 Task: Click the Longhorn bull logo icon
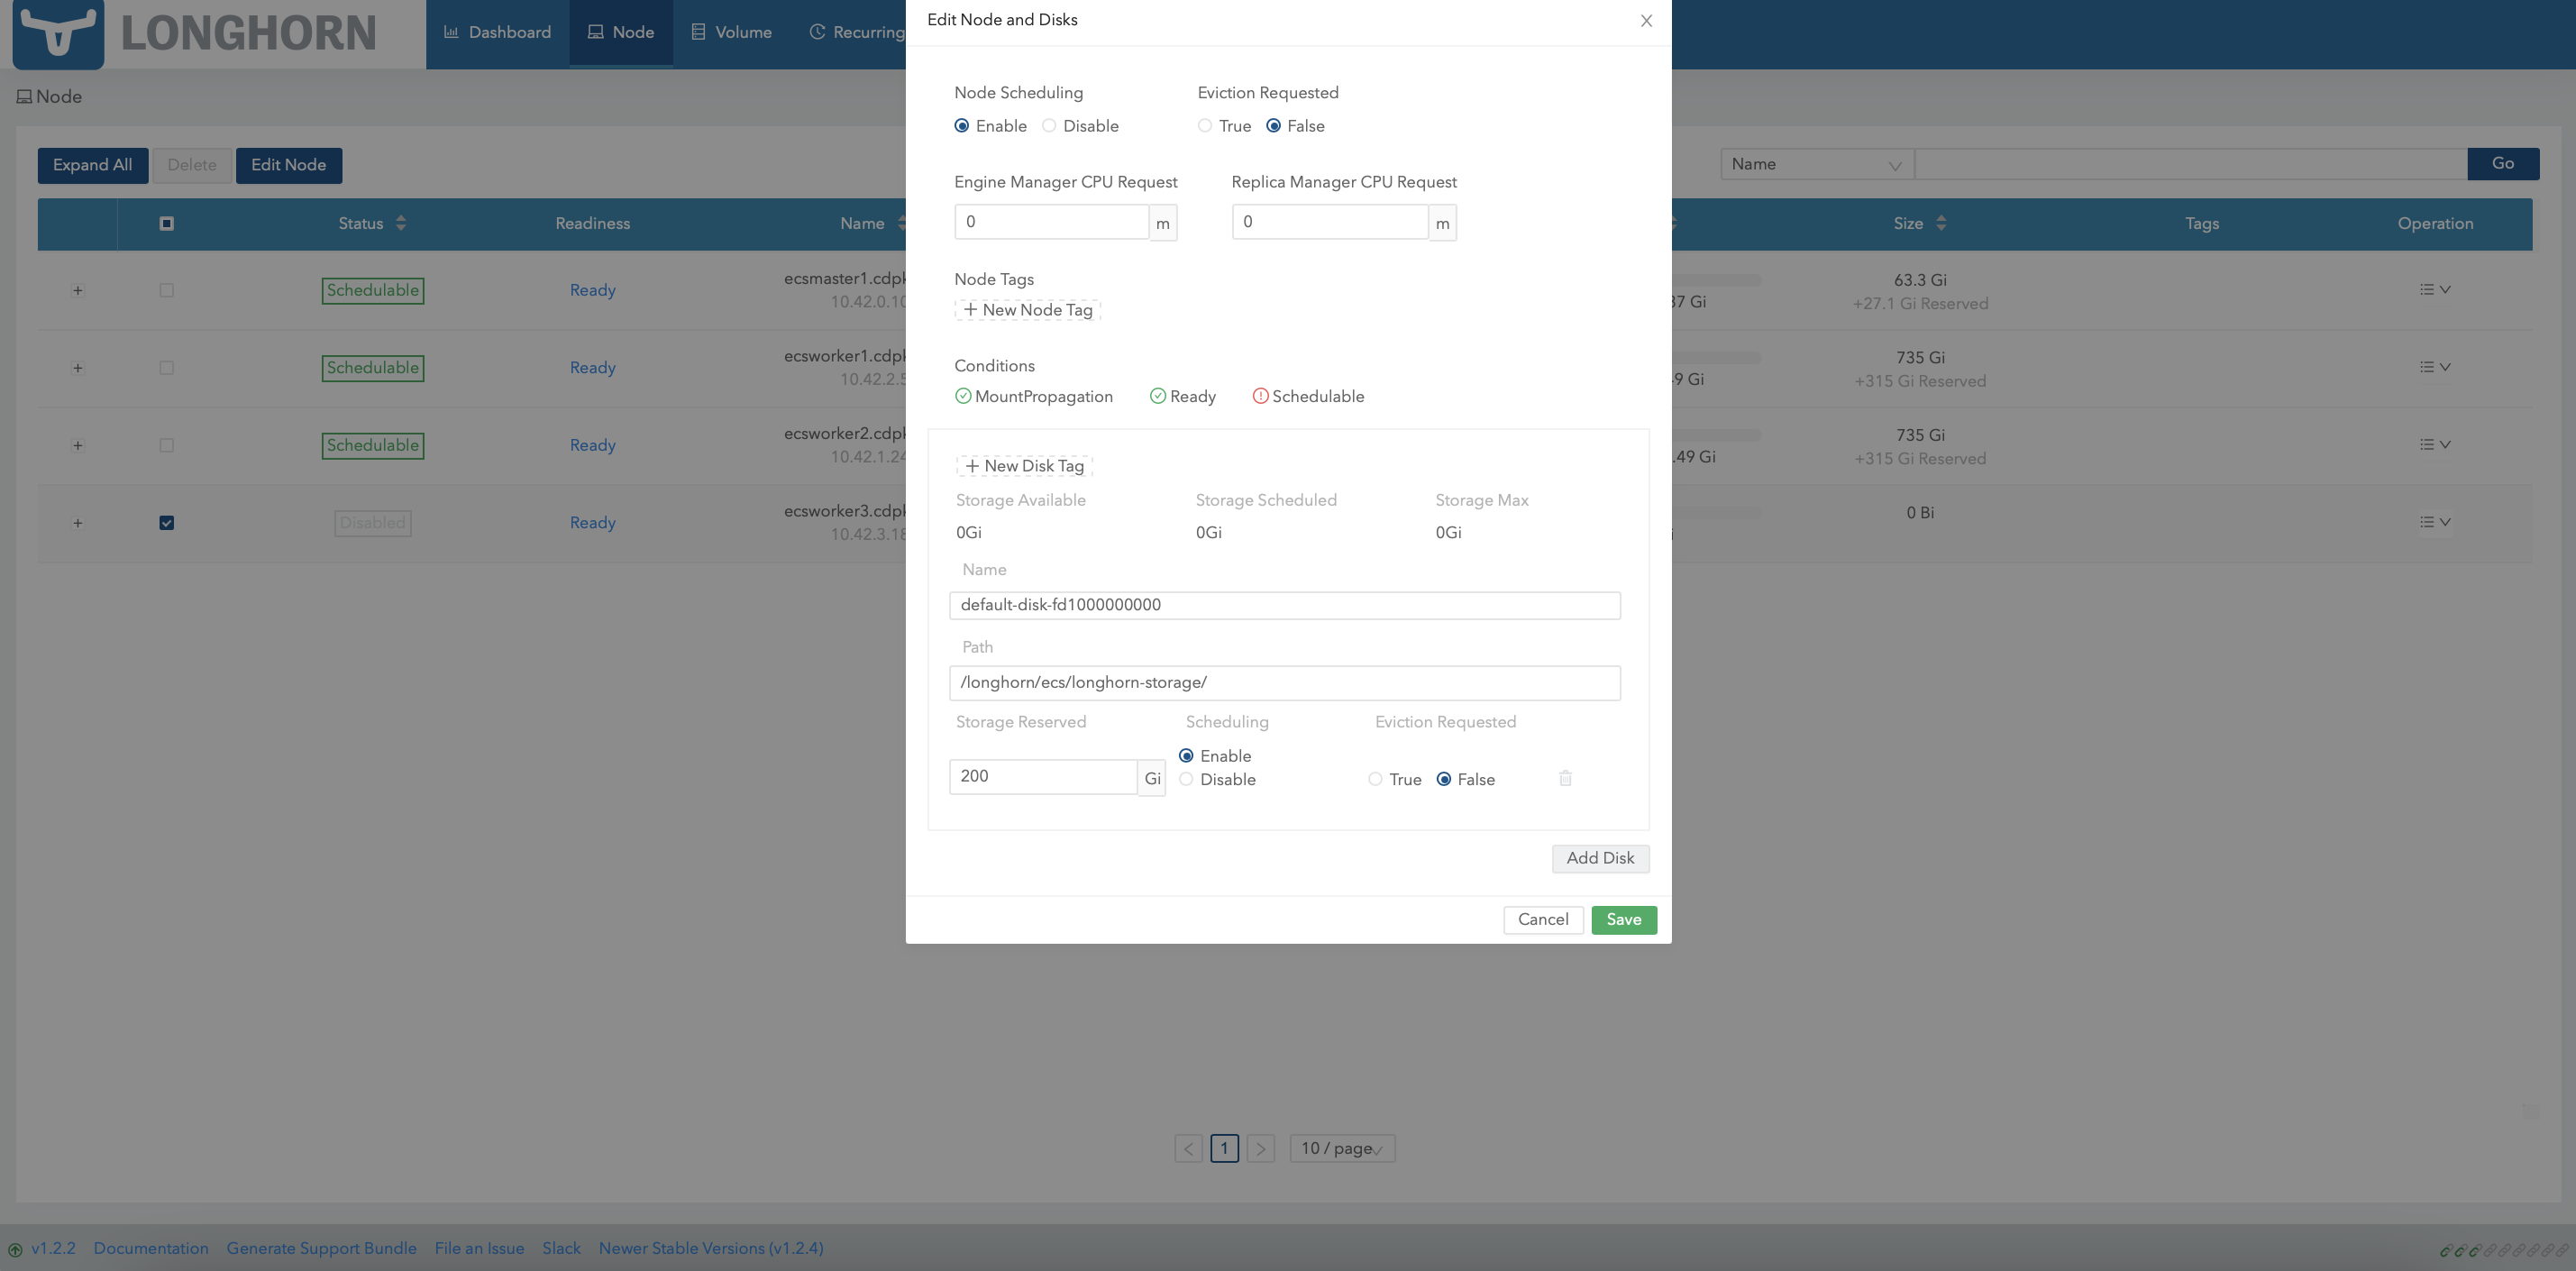point(58,34)
